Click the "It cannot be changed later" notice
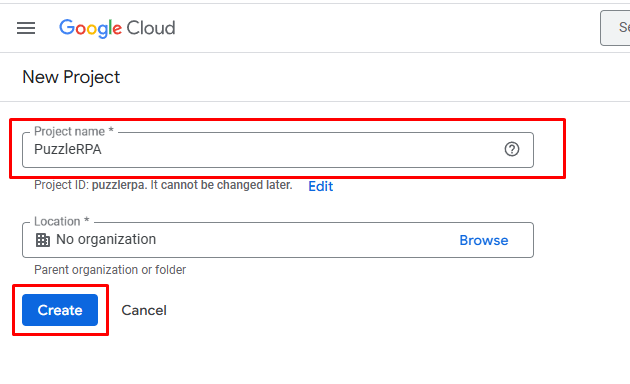 pos(221,185)
